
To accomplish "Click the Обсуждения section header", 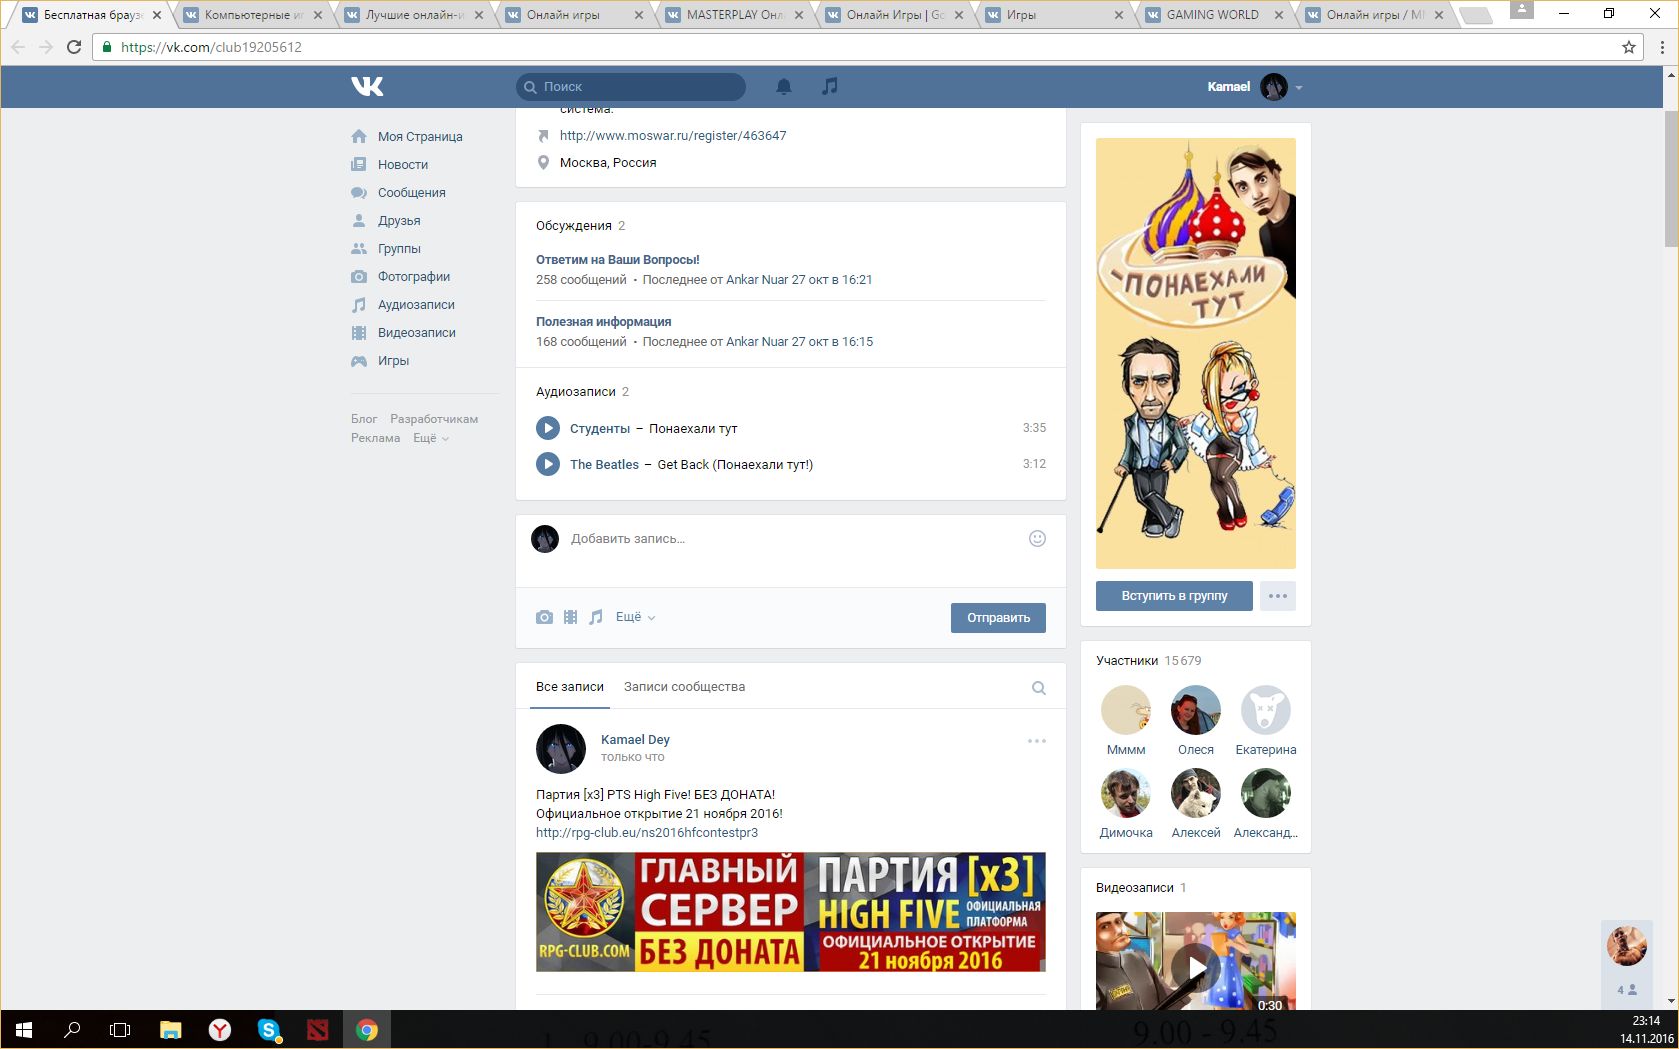I will 574,226.
